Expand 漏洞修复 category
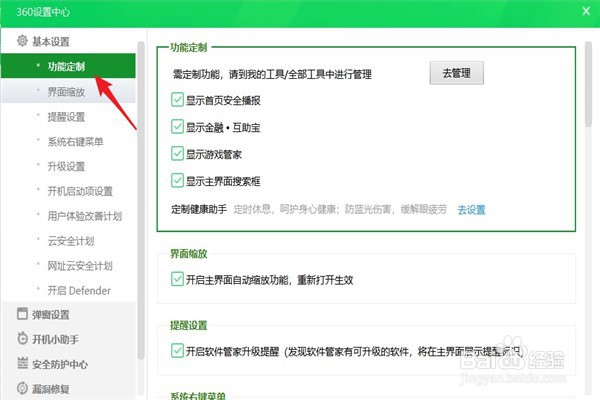The width and height of the screenshot is (600, 400). pyautogui.click(x=51, y=389)
